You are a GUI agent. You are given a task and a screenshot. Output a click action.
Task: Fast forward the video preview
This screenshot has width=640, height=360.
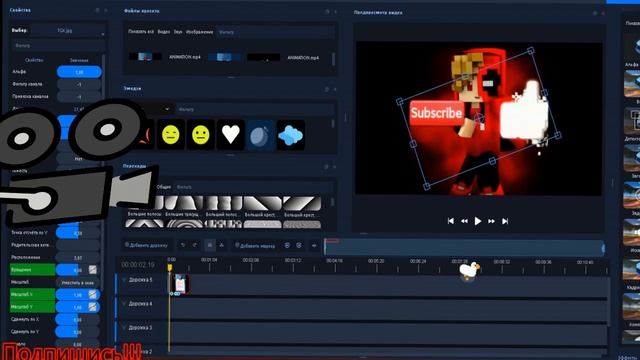click(x=491, y=221)
